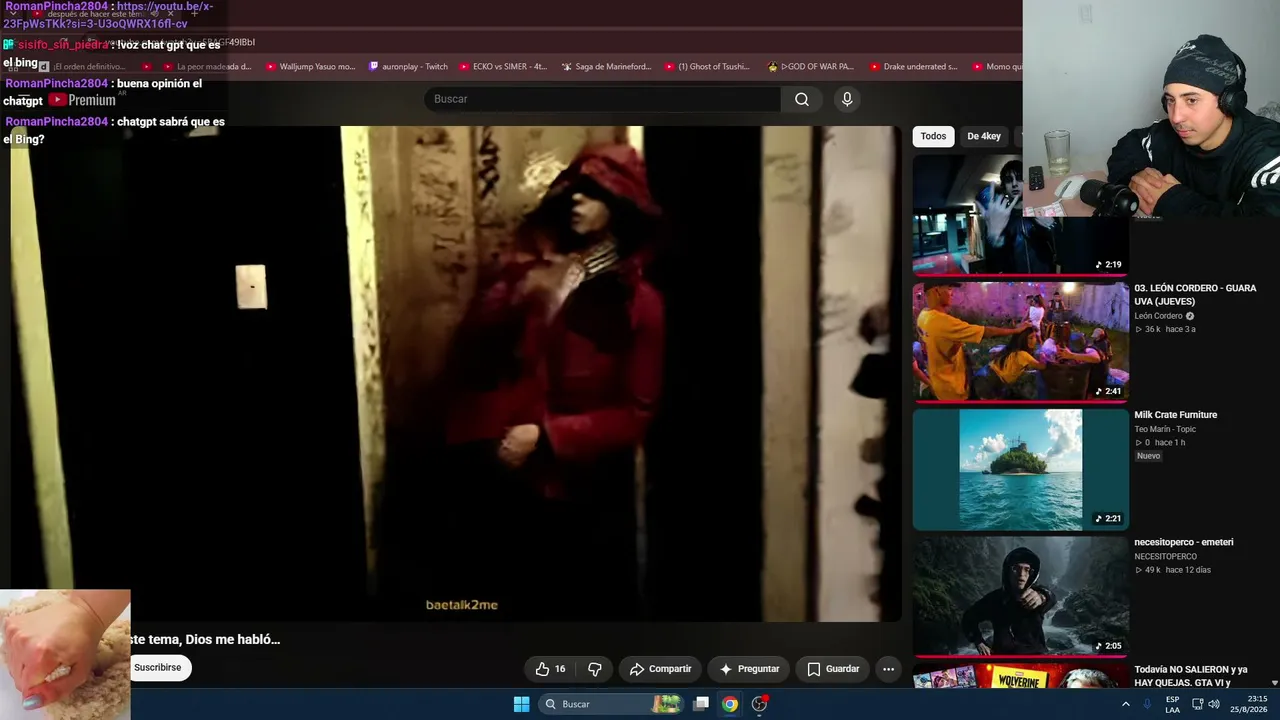Viewport: 1280px width, 720px height.
Task: Dislike the video with thumbs-down button
Action: [x=595, y=669]
